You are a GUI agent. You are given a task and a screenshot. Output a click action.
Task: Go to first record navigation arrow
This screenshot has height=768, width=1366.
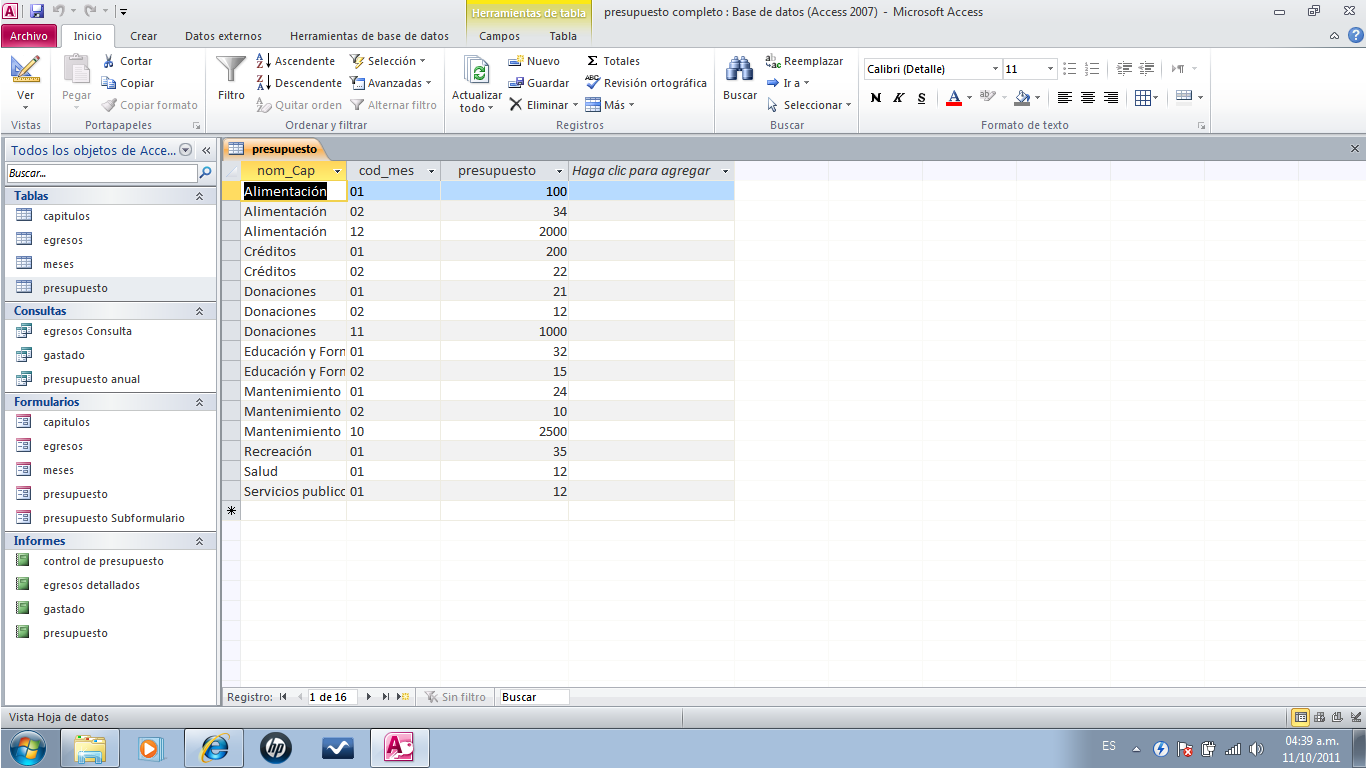(x=283, y=697)
